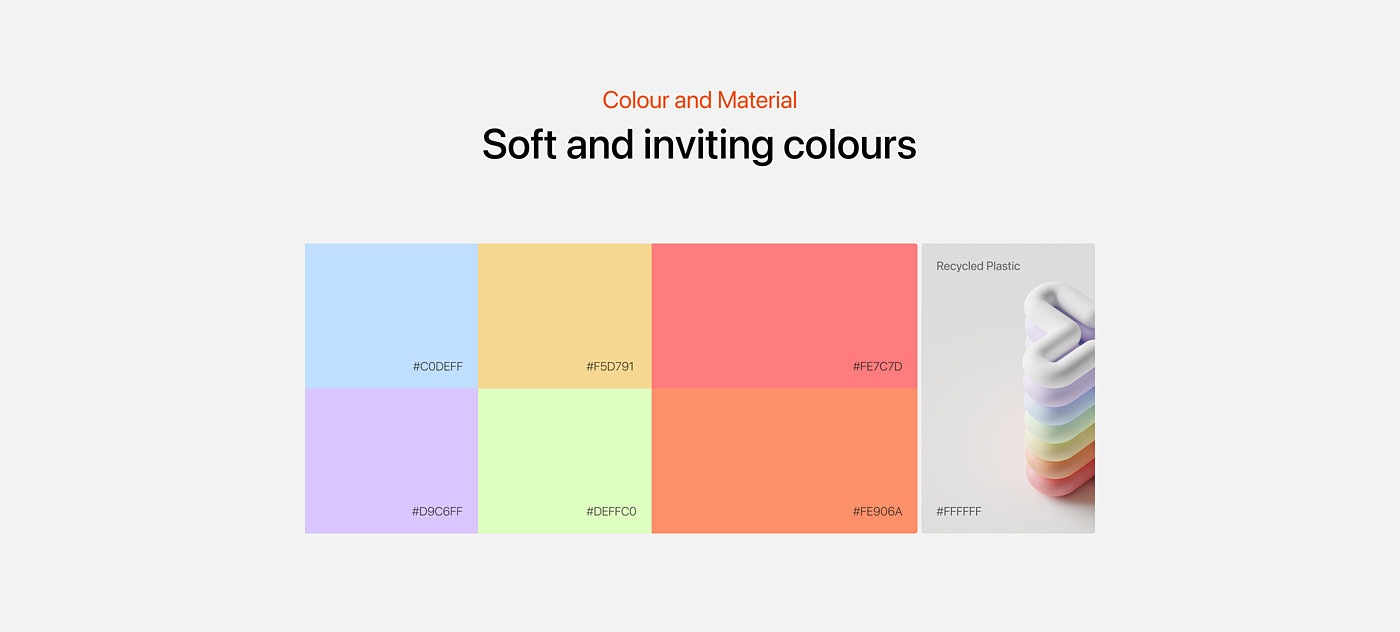Click the "Colour and Material" subtitle
1400x632 pixels.
(x=700, y=100)
